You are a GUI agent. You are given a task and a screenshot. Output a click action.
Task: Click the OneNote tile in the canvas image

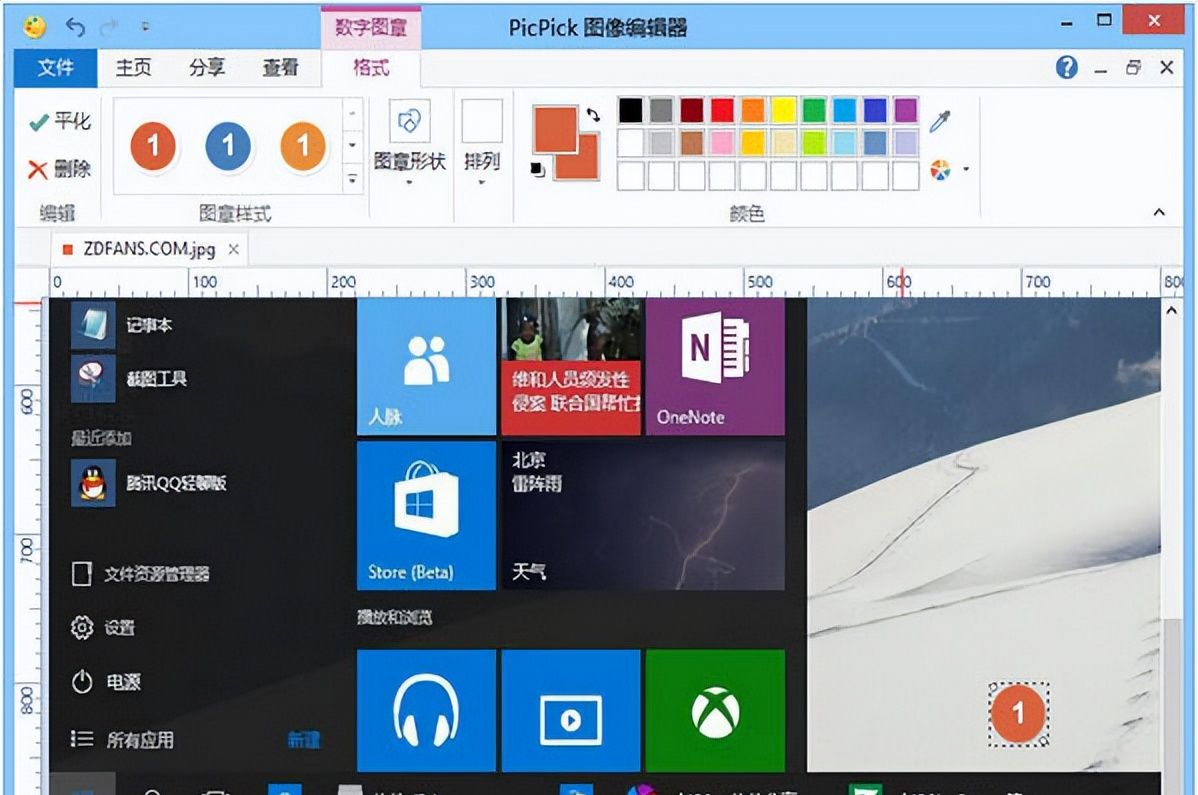[715, 367]
